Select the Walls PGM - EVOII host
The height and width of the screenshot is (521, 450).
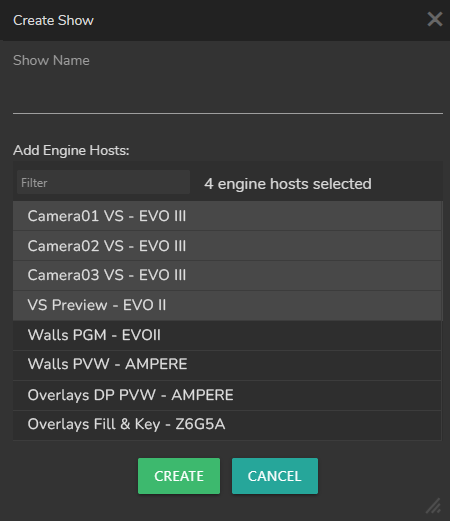coord(227,335)
